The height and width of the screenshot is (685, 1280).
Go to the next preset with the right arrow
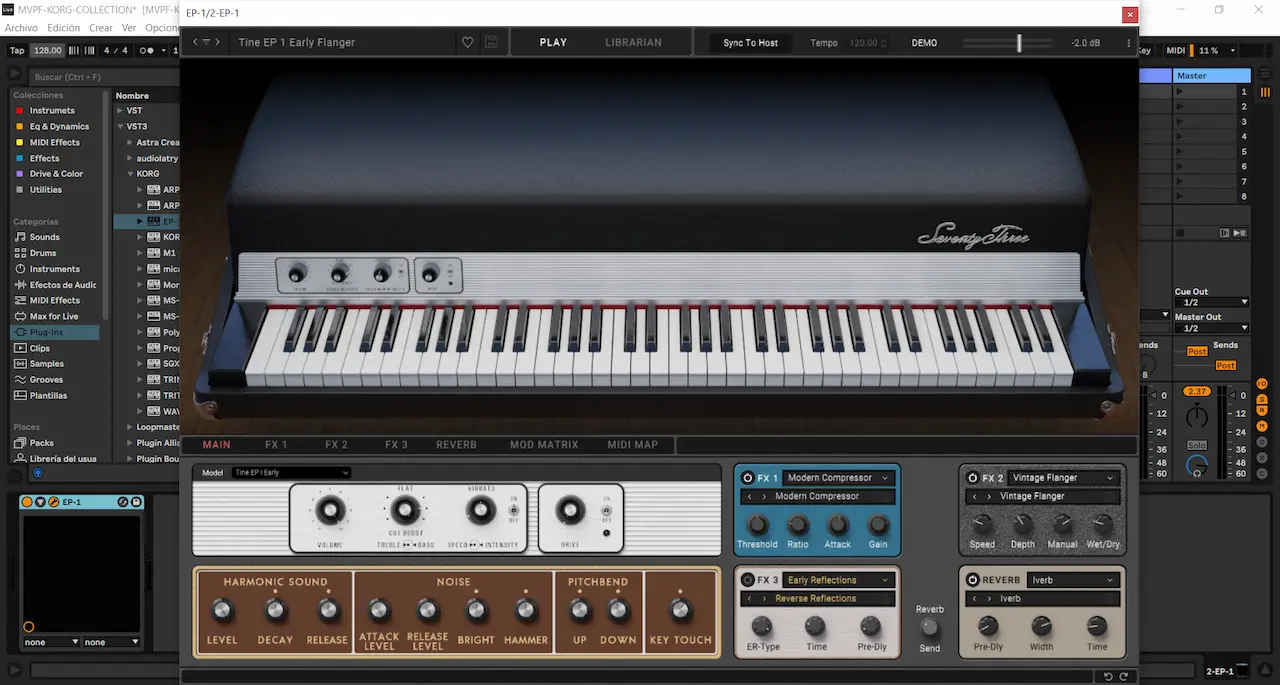[x=219, y=42]
